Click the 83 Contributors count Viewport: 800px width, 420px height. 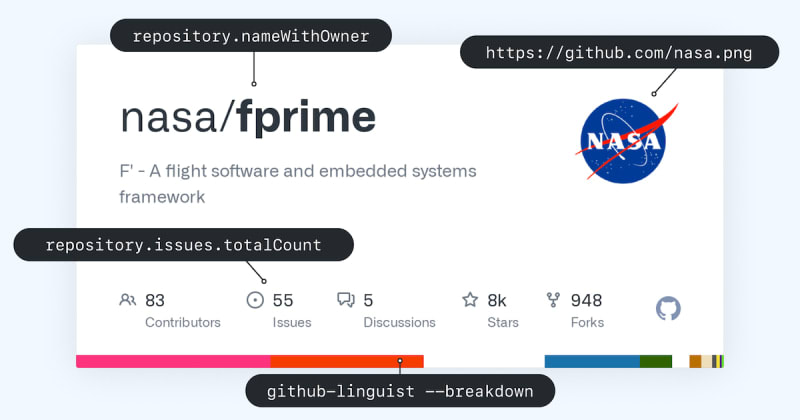[155, 300]
